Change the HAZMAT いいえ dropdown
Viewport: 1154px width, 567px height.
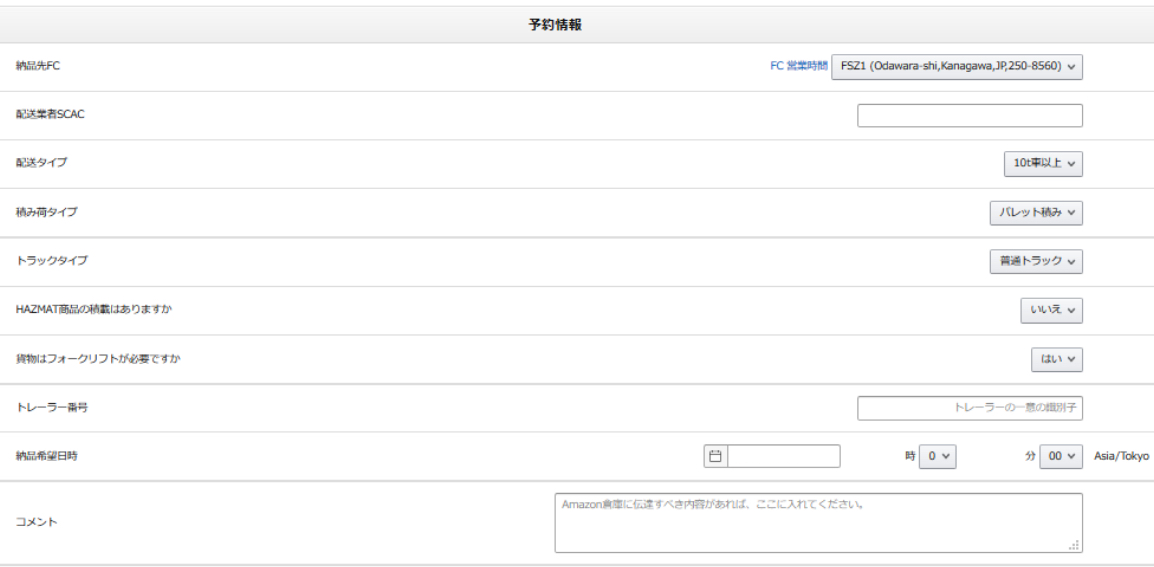[x=1051, y=311]
